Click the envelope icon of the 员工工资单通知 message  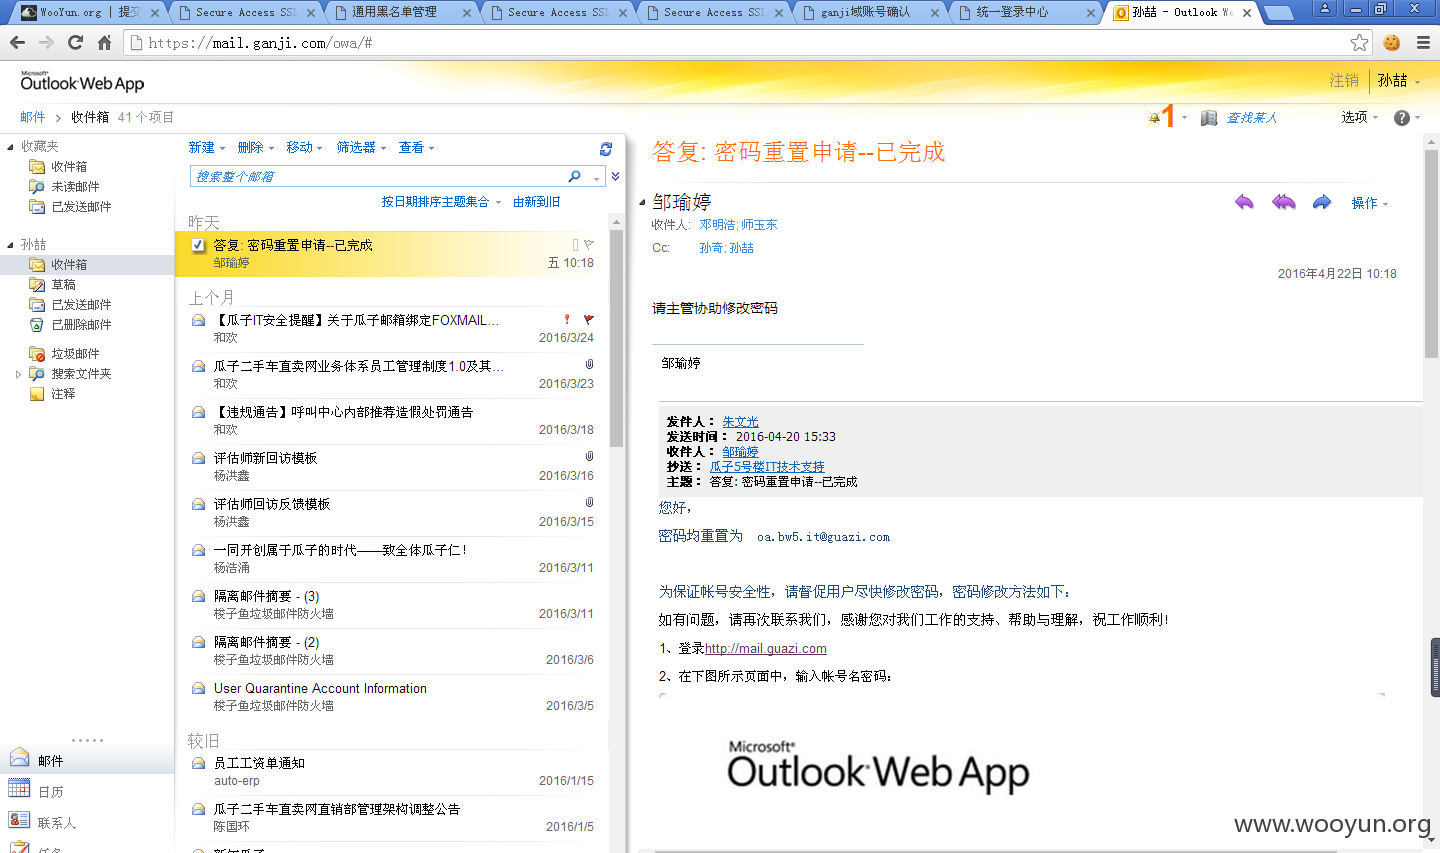199,763
